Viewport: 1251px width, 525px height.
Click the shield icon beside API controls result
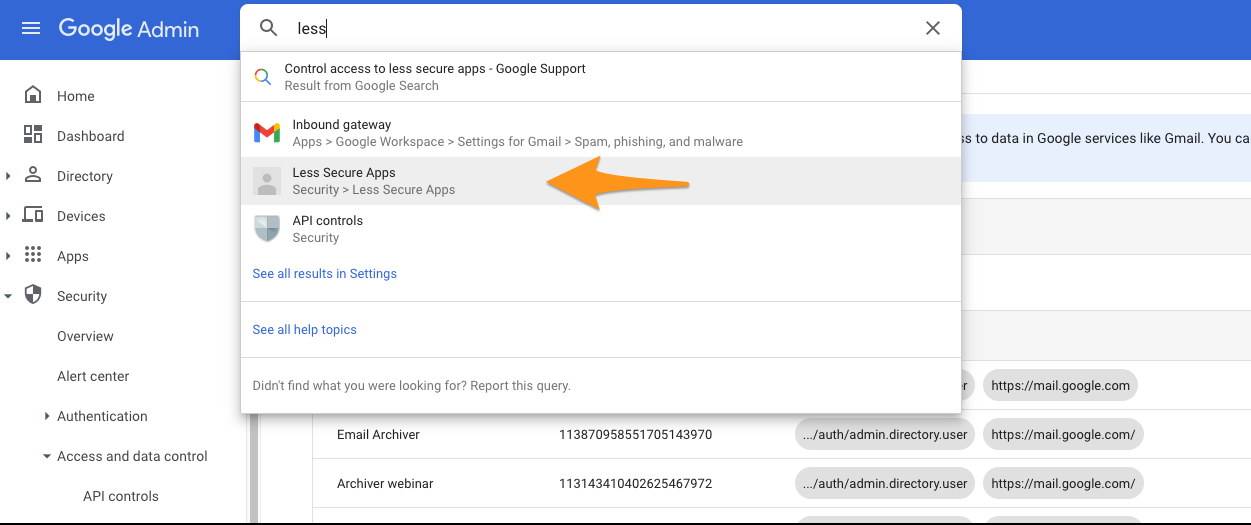tap(266, 229)
